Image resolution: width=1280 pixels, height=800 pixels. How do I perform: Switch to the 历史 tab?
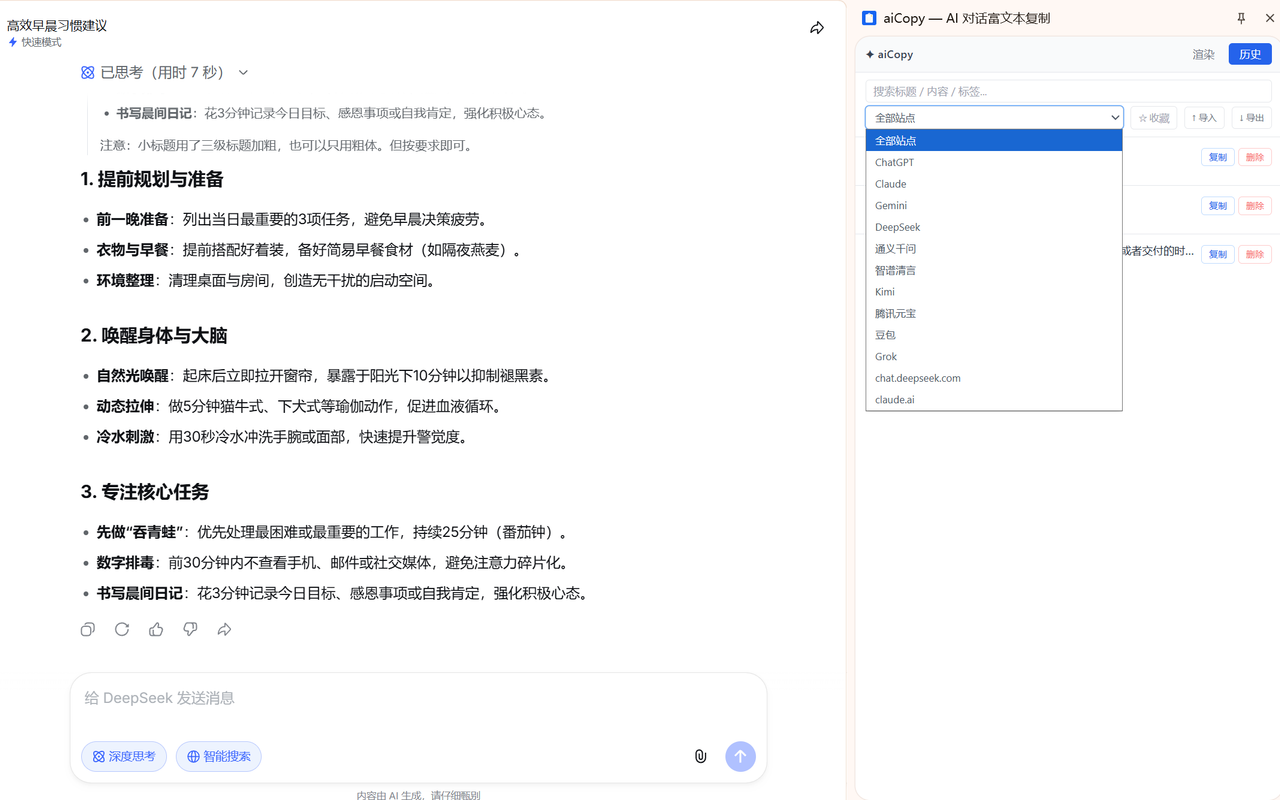tap(1249, 54)
